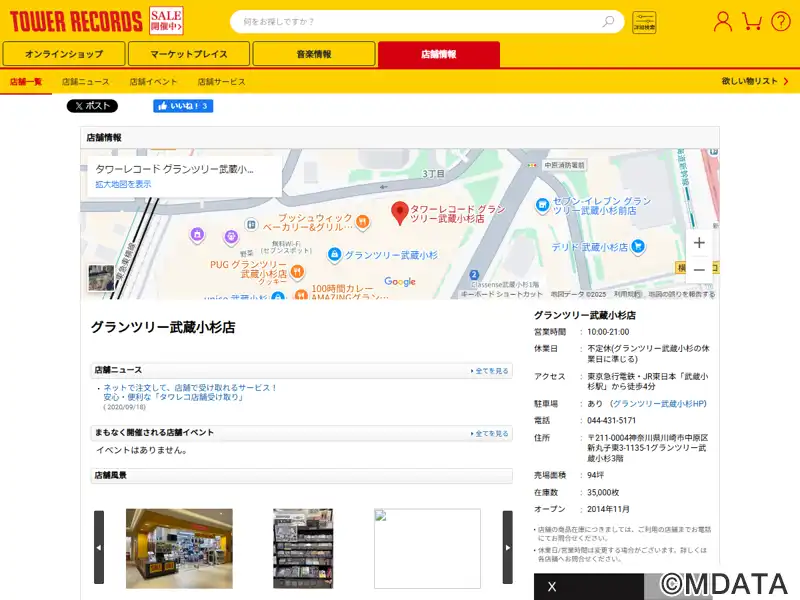Open 店舗サービス in the sub-menu
The height and width of the screenshot is (600, 800).
coord(221,82)
